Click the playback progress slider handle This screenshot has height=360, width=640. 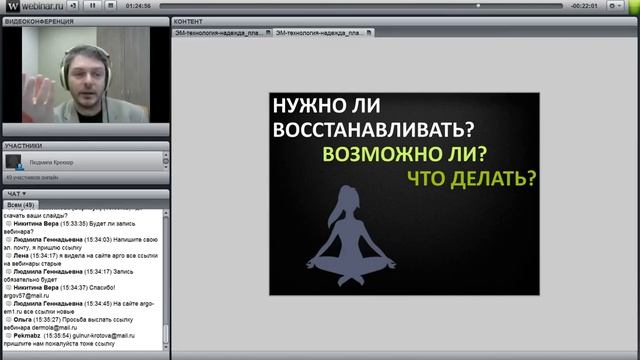(x=478, y=6)
